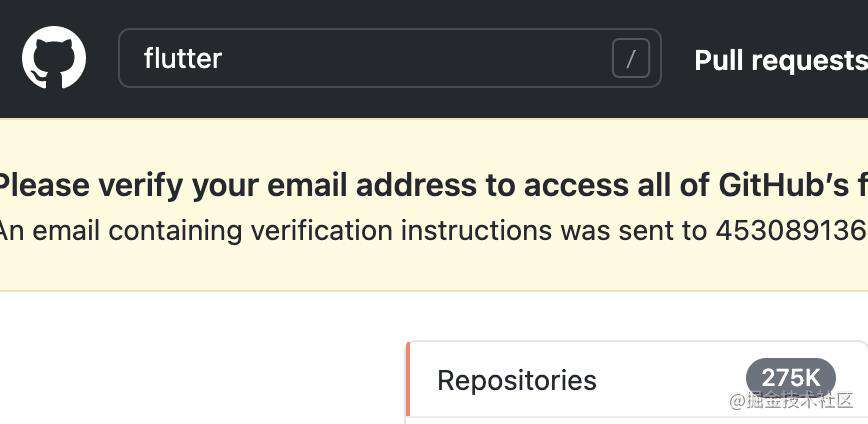The image size is (868, 424).
Task: Place cursor on the word flutter
Action: click(183, 58)
